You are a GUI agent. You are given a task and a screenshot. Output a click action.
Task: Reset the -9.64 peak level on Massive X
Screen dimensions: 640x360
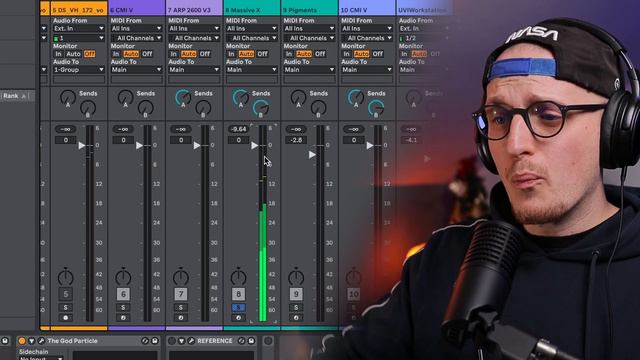(238, 129)
